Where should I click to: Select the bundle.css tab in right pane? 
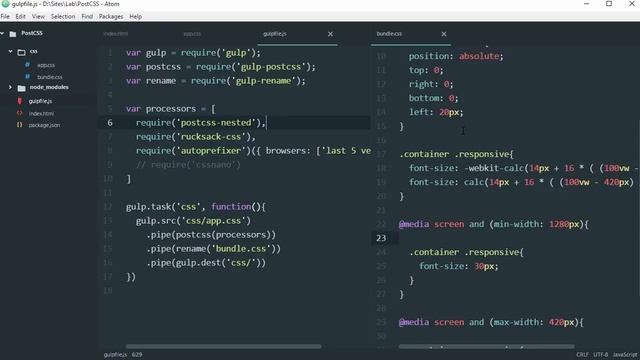(389, 34)
